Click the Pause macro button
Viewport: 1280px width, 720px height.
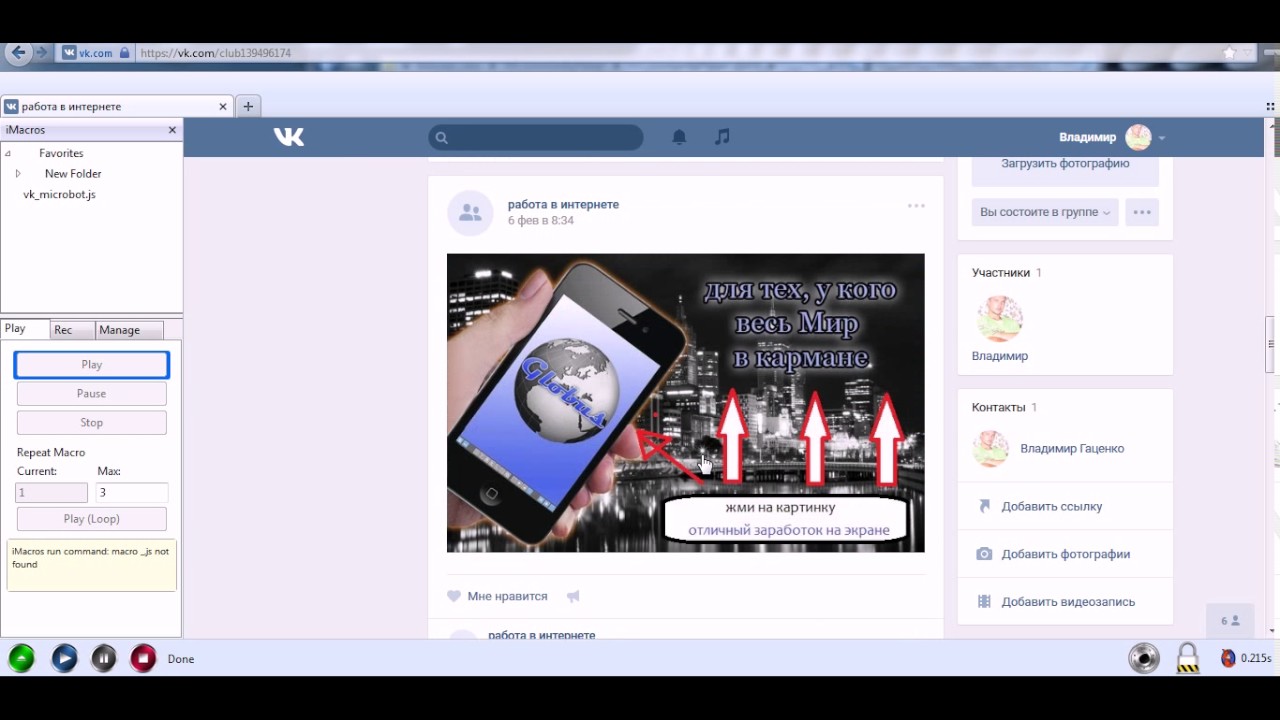click(92, 394)
